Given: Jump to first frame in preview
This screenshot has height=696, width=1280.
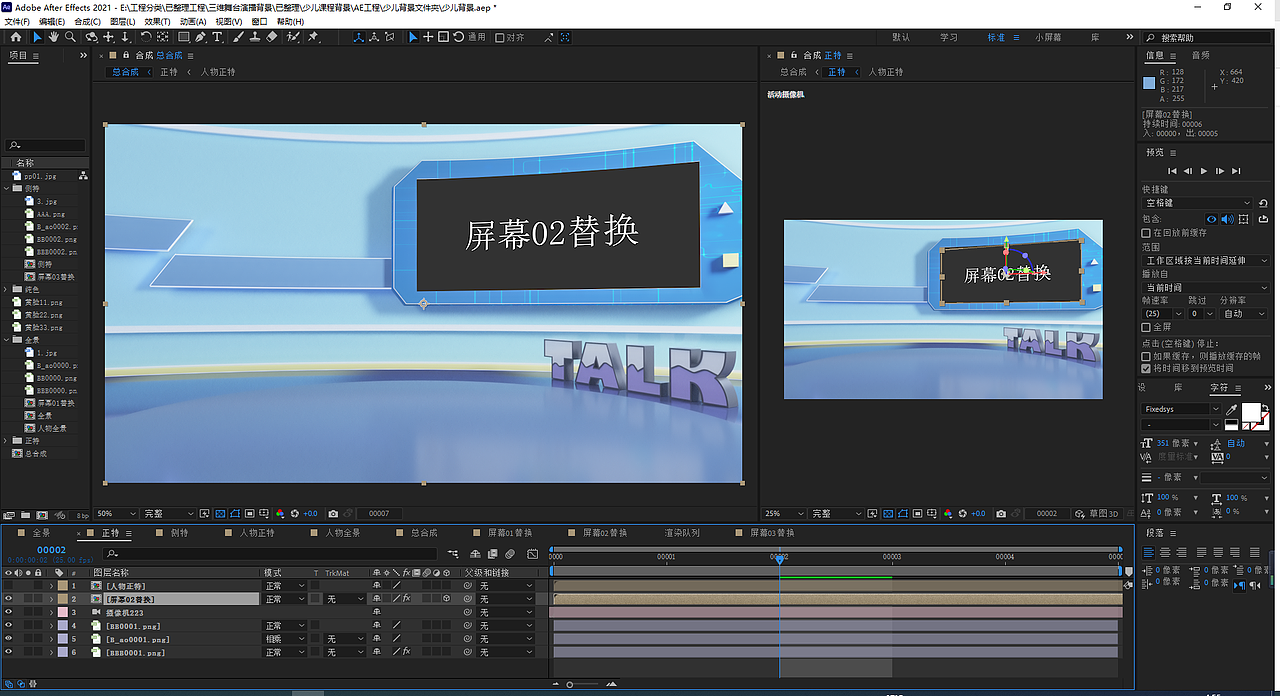Looking at the screenshot, I should click(1172, 172).
